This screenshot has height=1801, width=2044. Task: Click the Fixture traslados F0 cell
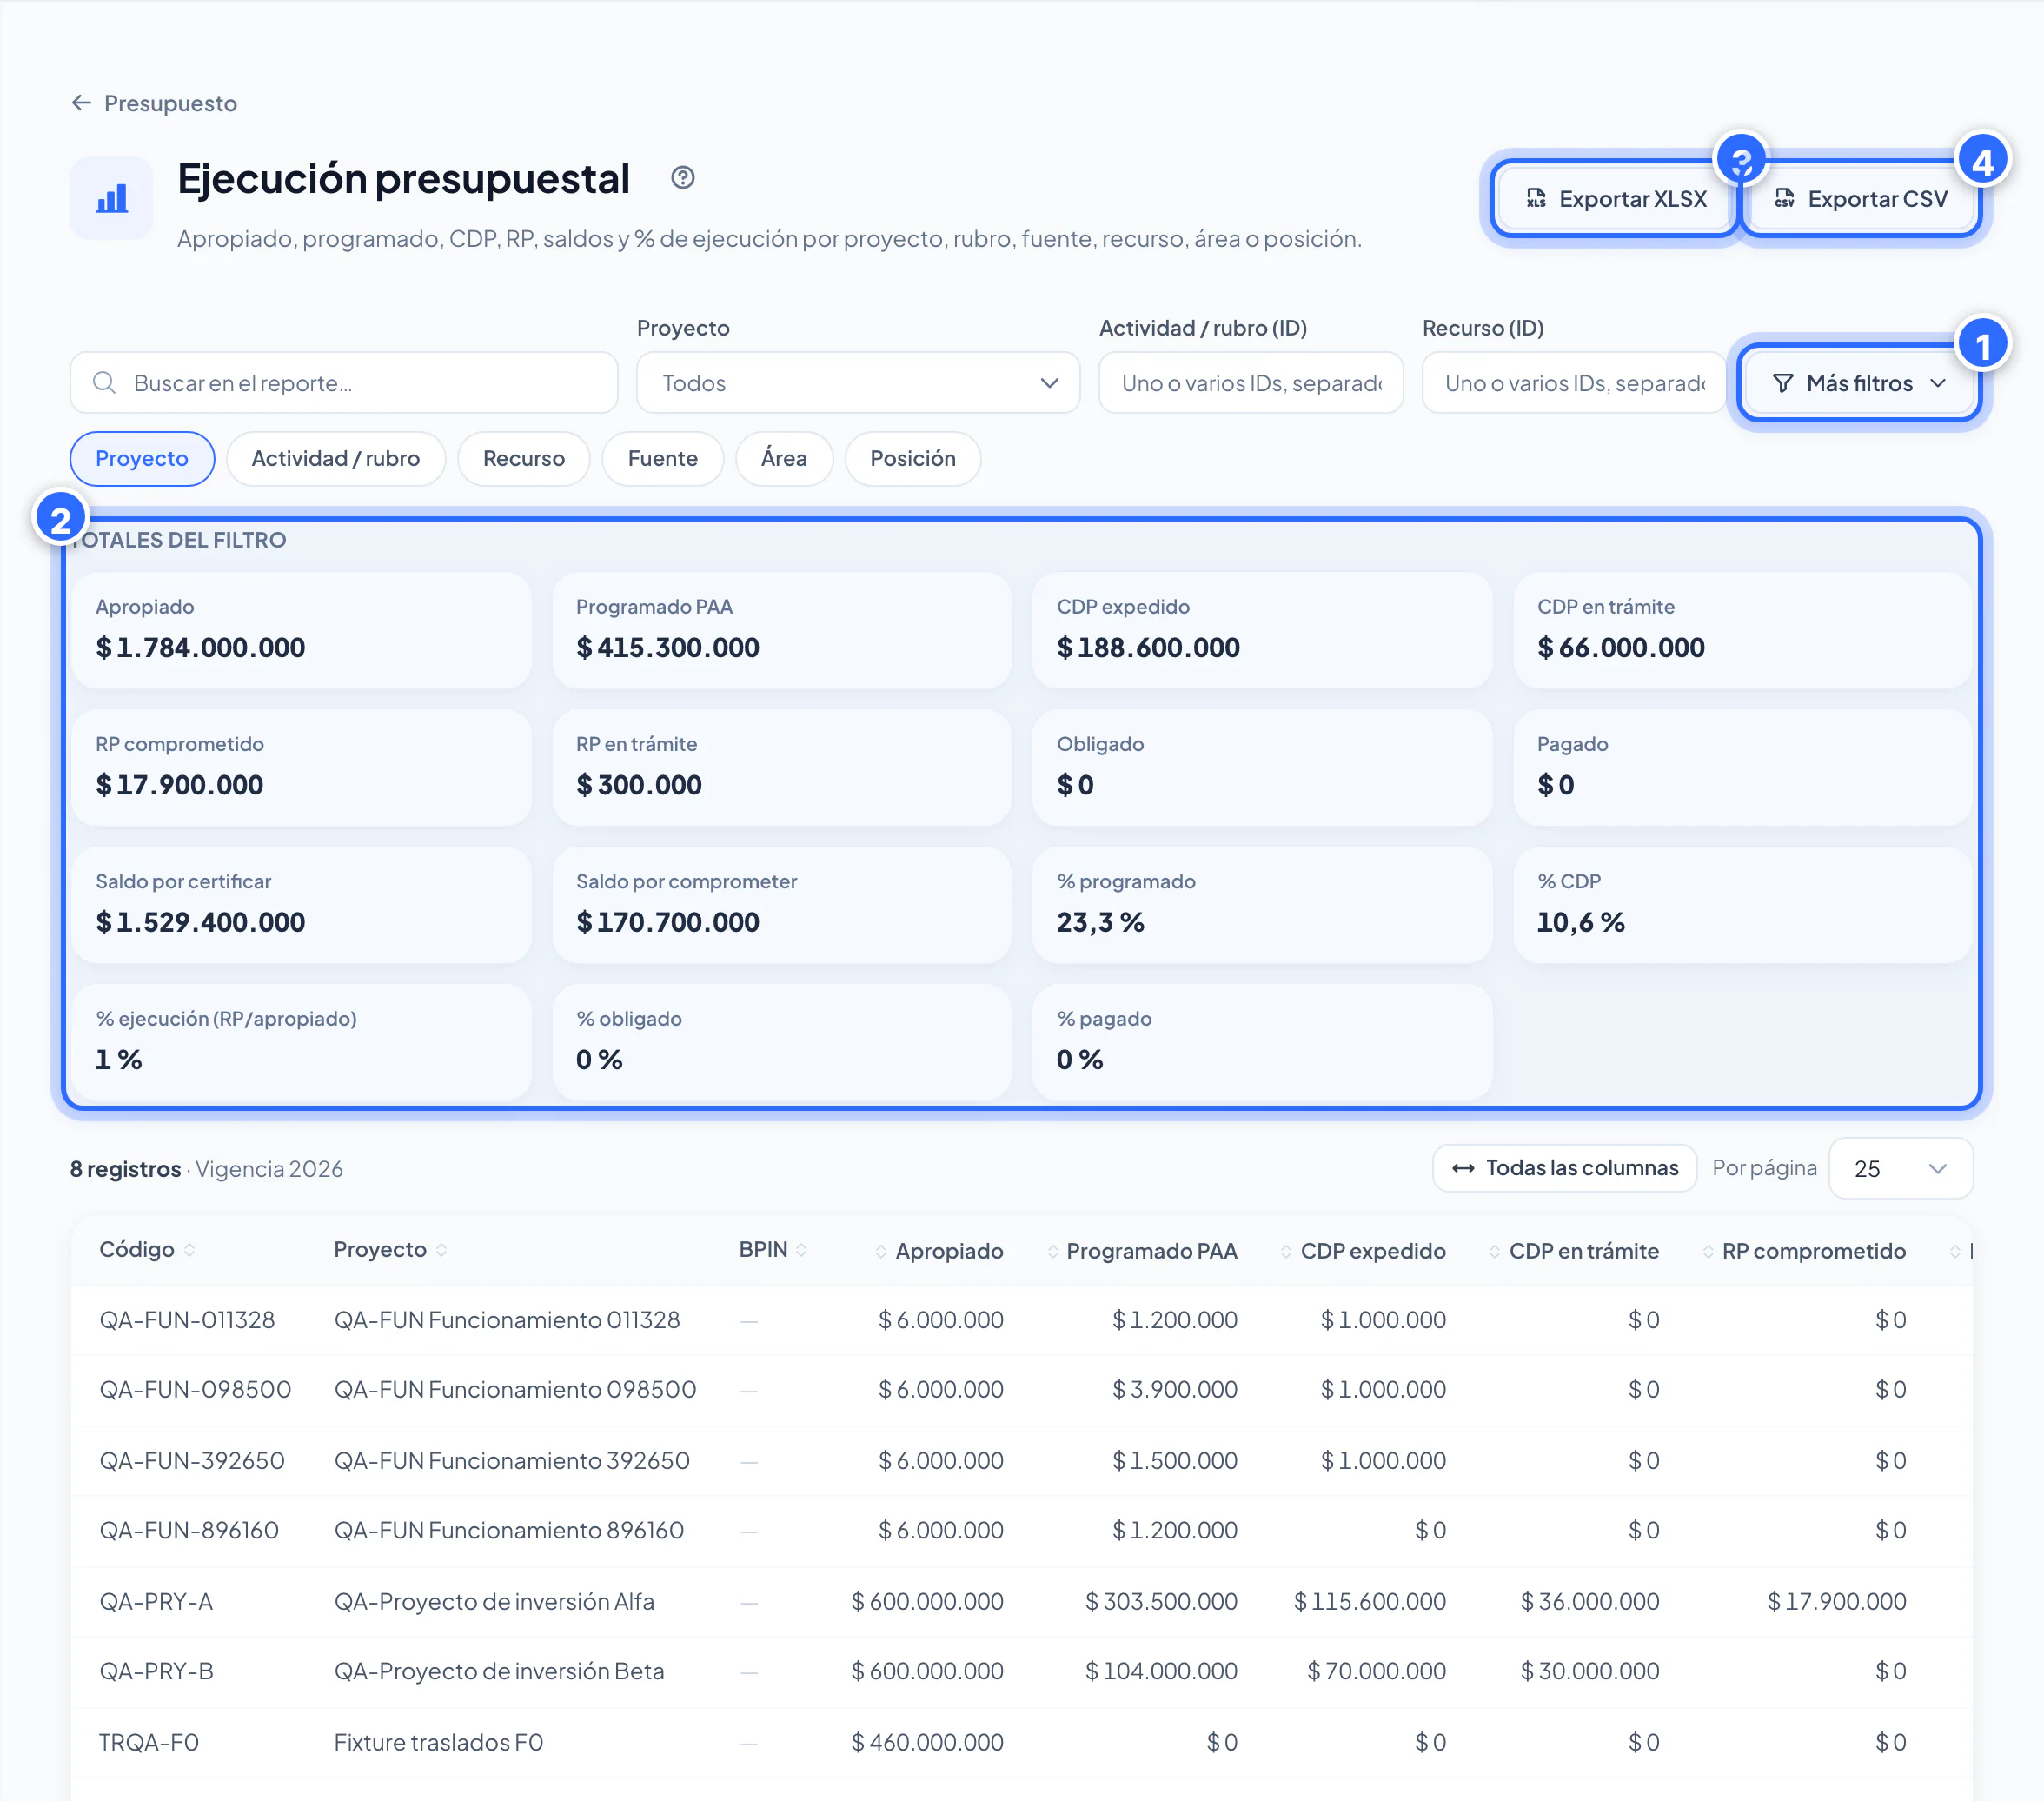(x=438, y=1743)
